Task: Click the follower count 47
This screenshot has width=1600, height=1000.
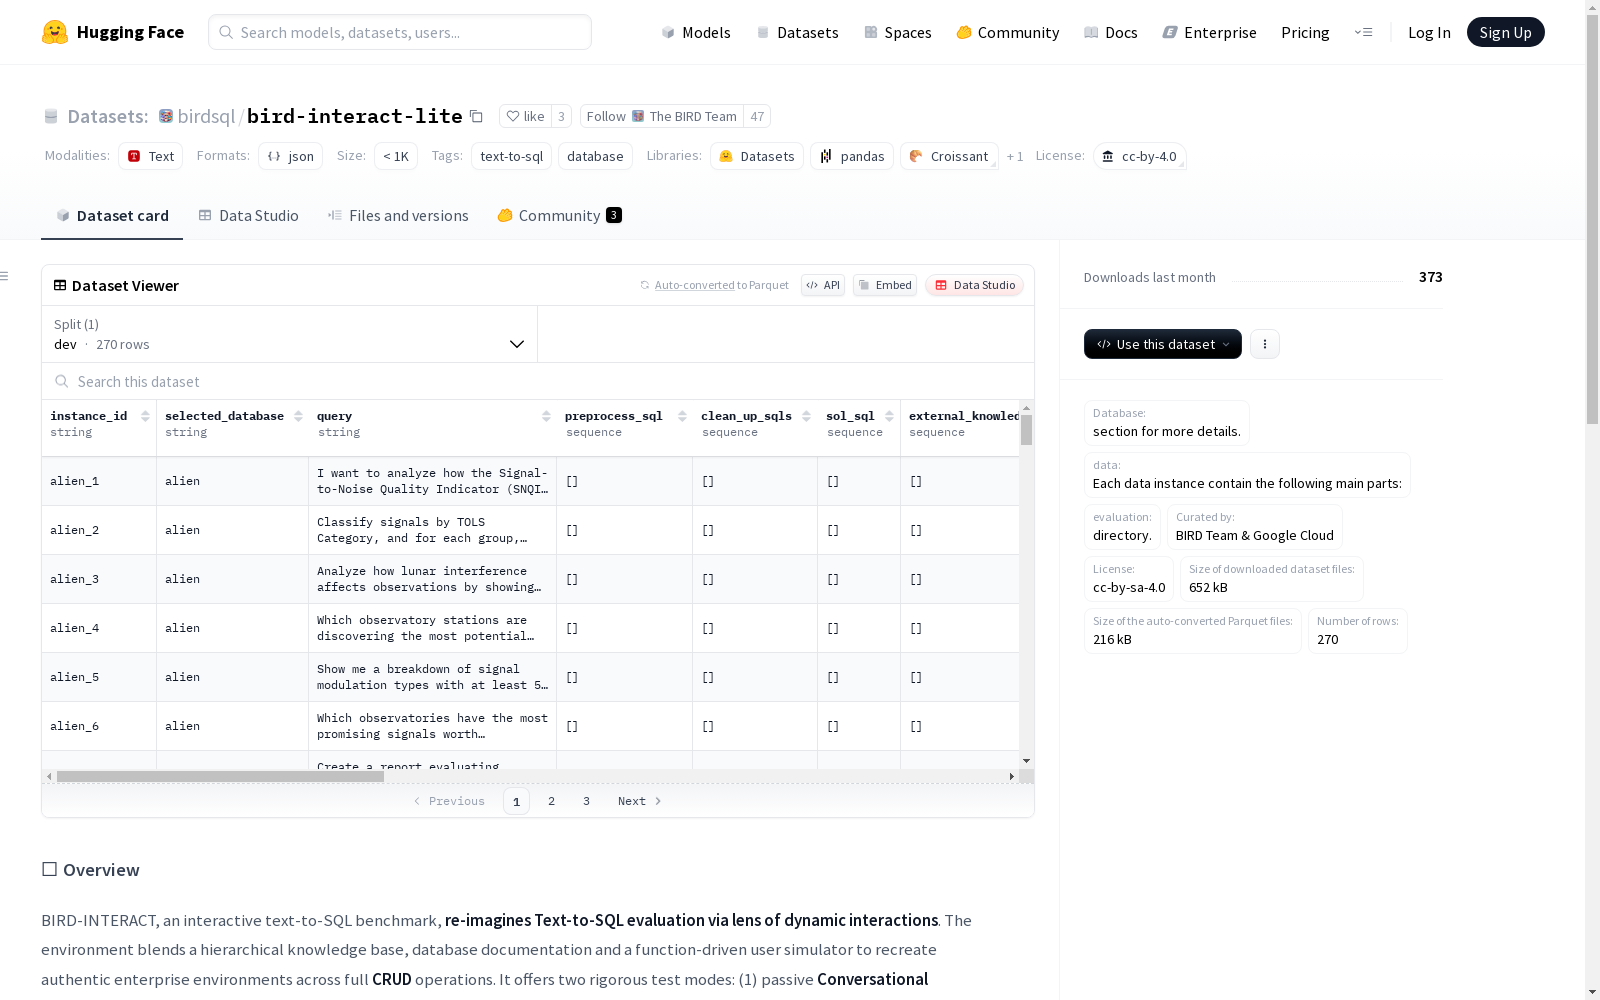Action: tap(757, 116)
